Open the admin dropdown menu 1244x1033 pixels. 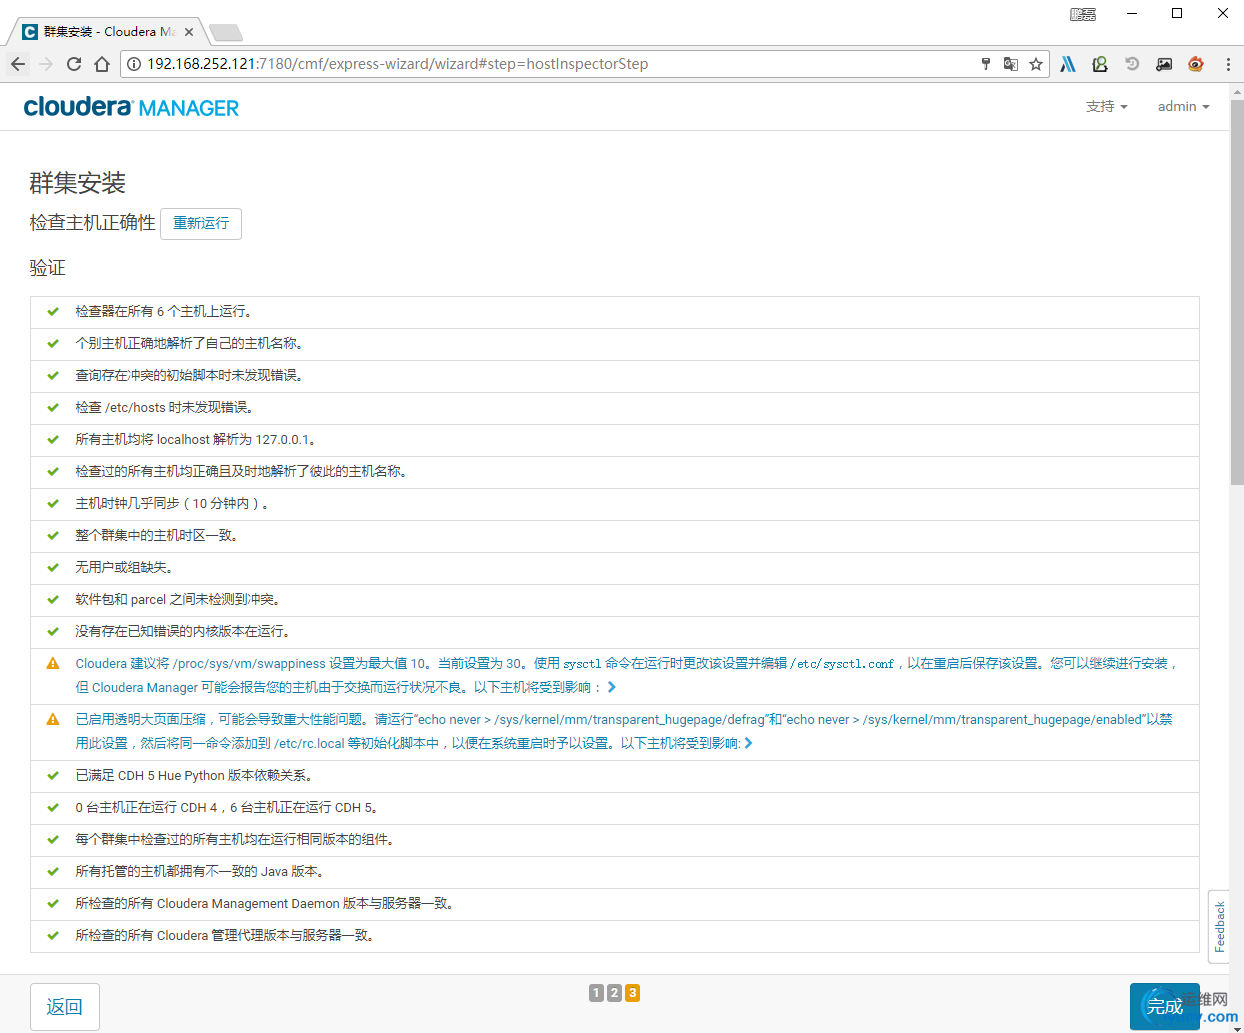[x=1183, y=106]
